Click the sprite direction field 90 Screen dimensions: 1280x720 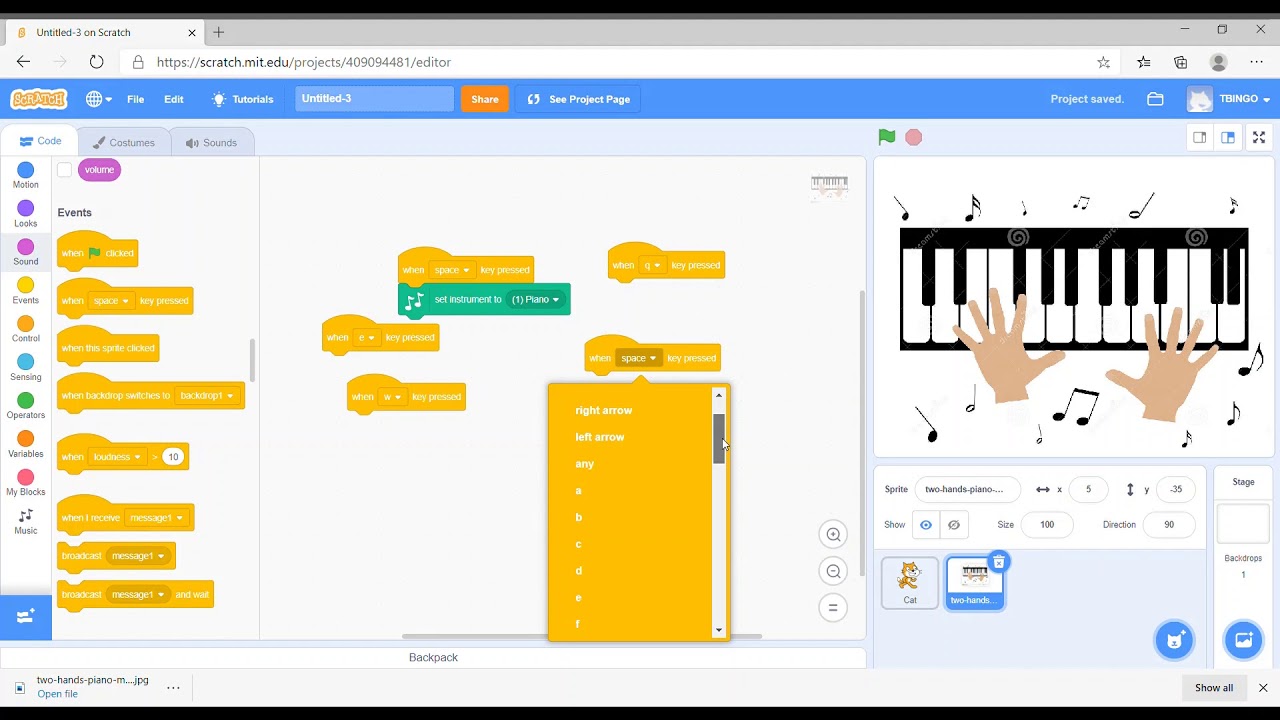coord(1169,525)
